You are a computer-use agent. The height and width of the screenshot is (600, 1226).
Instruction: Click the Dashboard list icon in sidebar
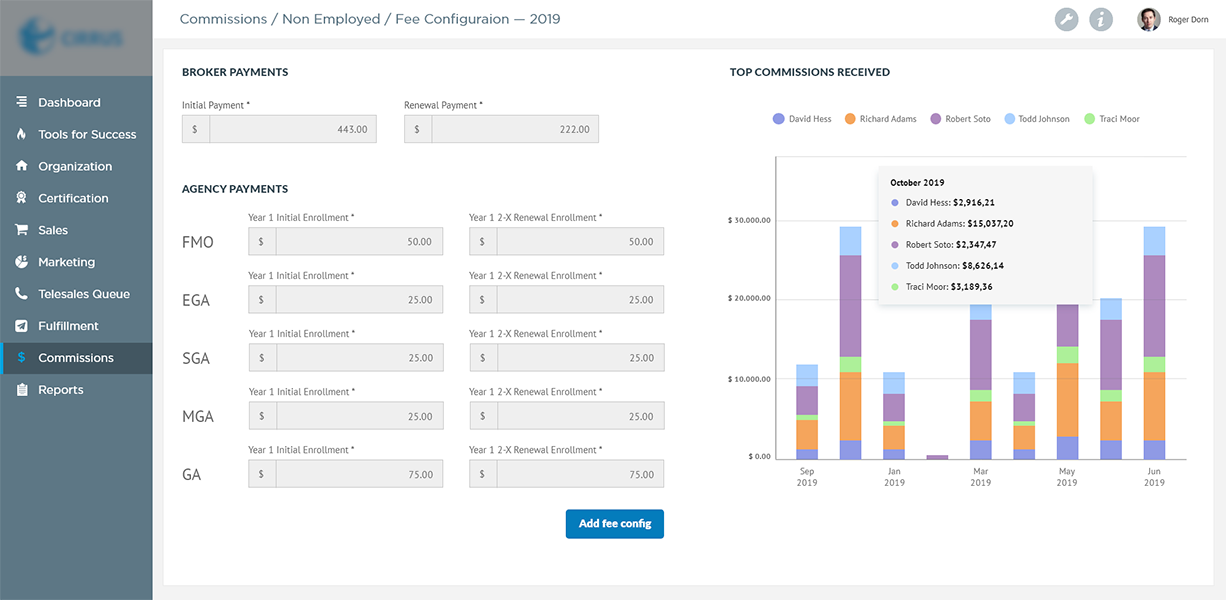coord(21,102)
